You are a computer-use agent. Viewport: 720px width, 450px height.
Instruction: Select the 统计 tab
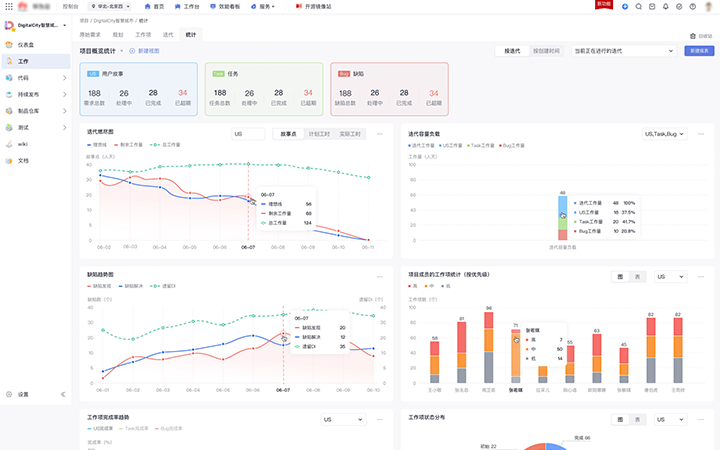click(191, 34)
